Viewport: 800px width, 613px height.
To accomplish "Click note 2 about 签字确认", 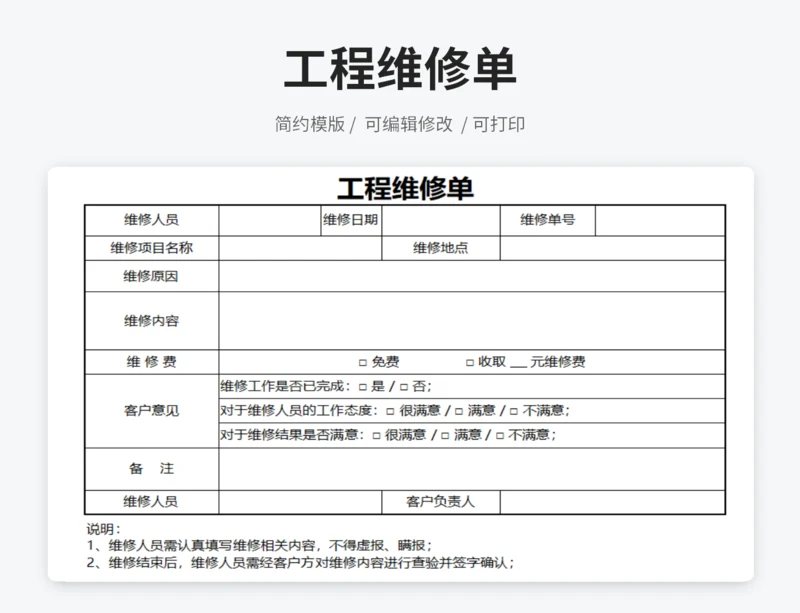I will click(301, 563).
